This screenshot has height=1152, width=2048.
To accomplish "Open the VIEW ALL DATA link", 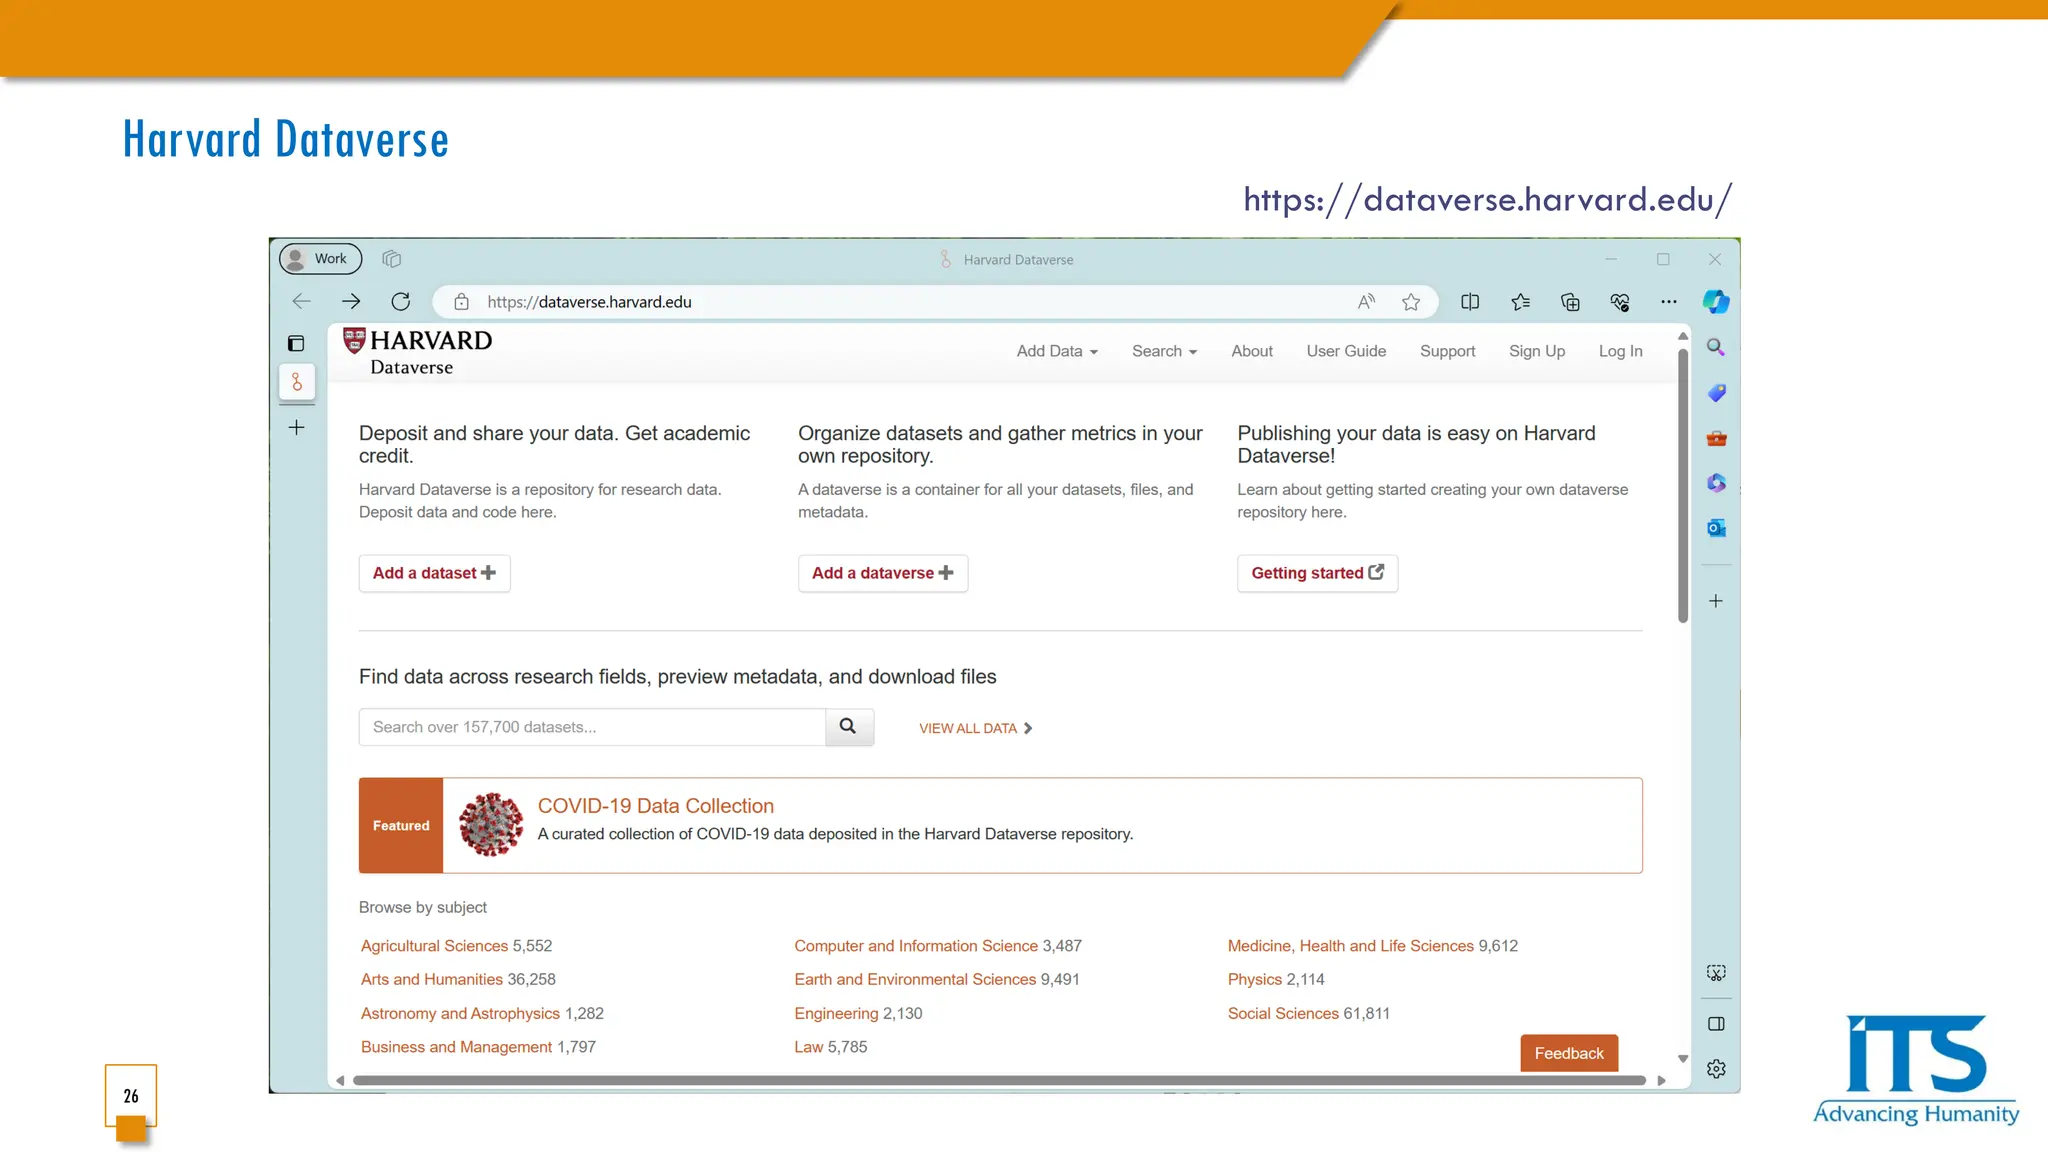I will [975, 728].
